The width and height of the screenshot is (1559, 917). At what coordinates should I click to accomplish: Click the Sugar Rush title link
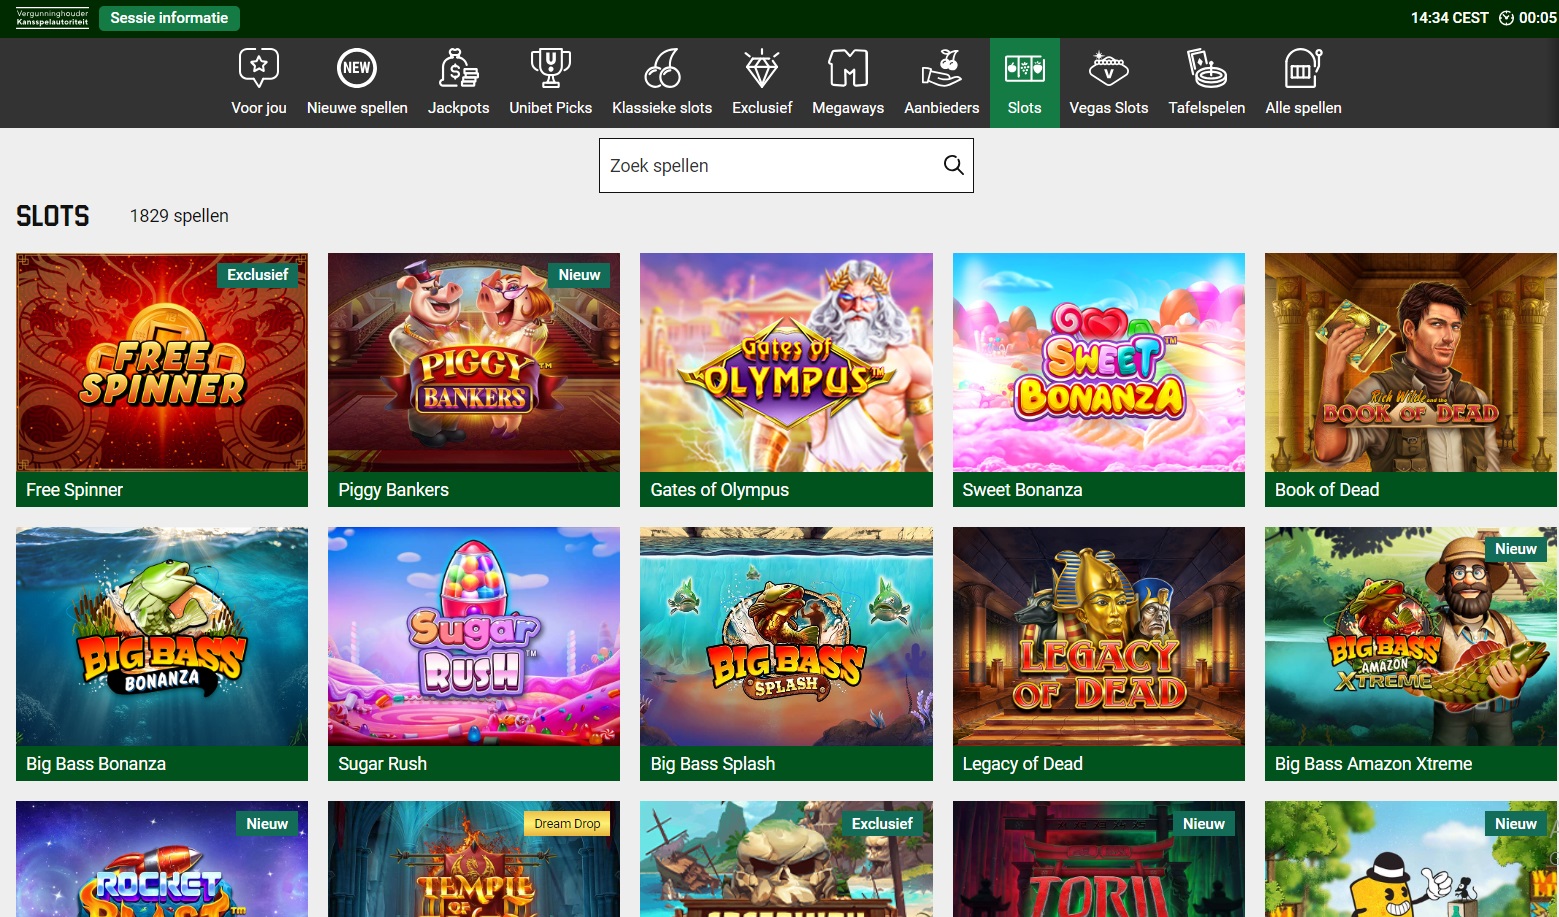[382, 764]
